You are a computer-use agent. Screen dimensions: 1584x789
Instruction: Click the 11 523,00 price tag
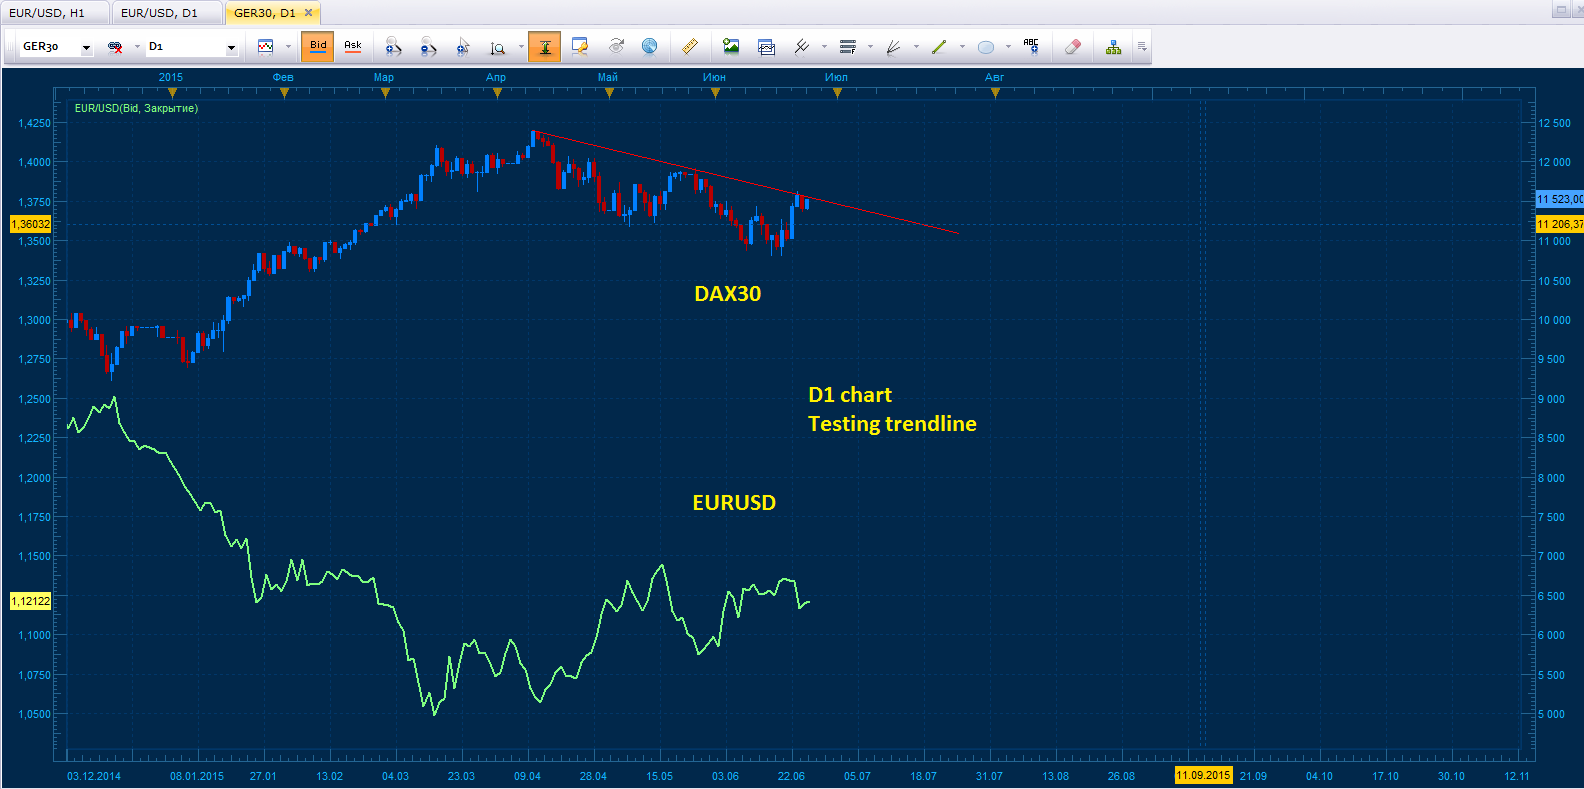tap(1559, 199)
